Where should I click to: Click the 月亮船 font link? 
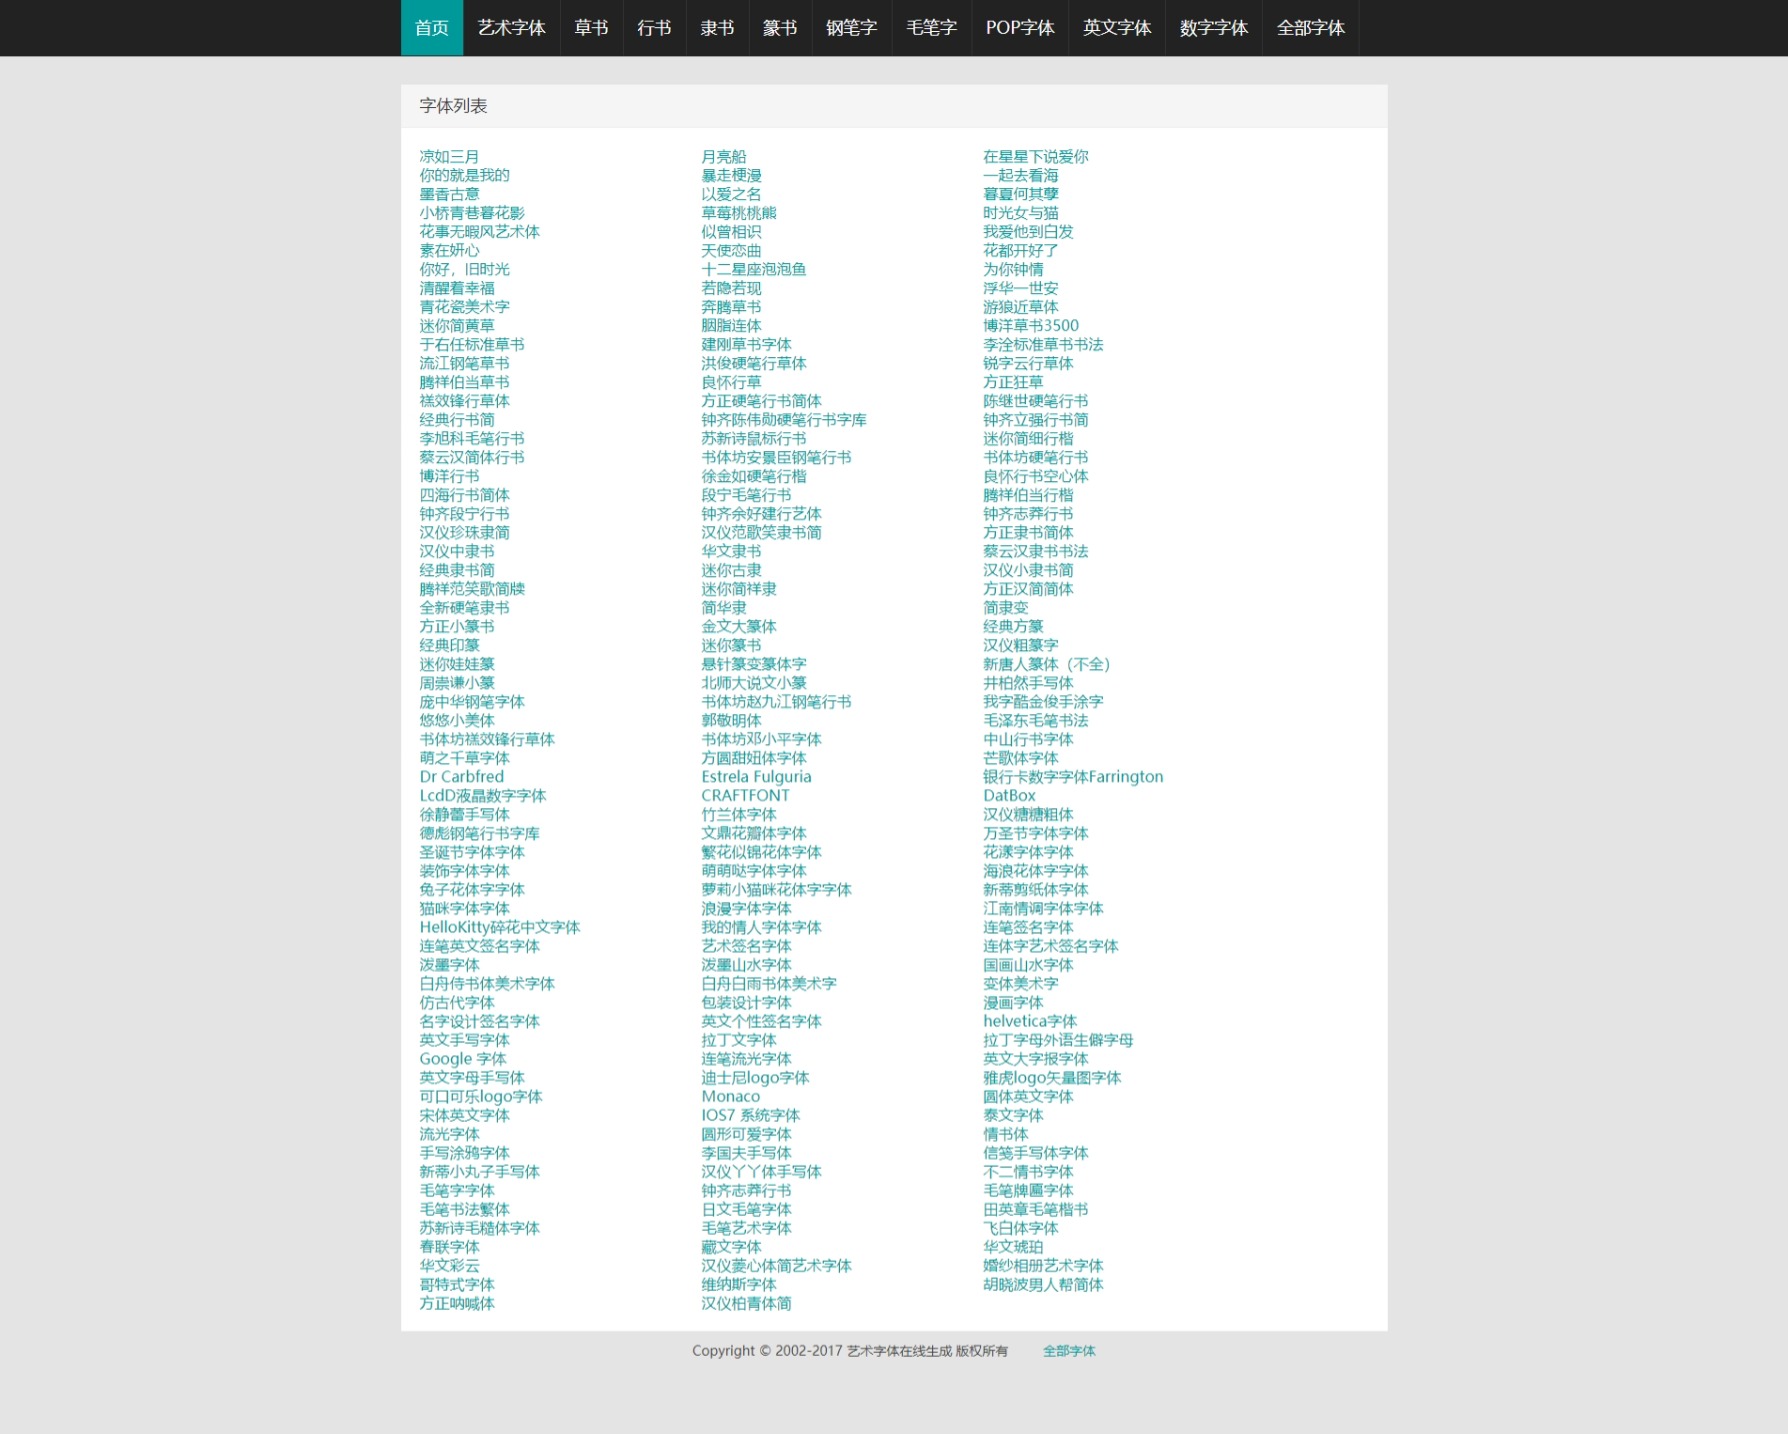tap(723, 157)
